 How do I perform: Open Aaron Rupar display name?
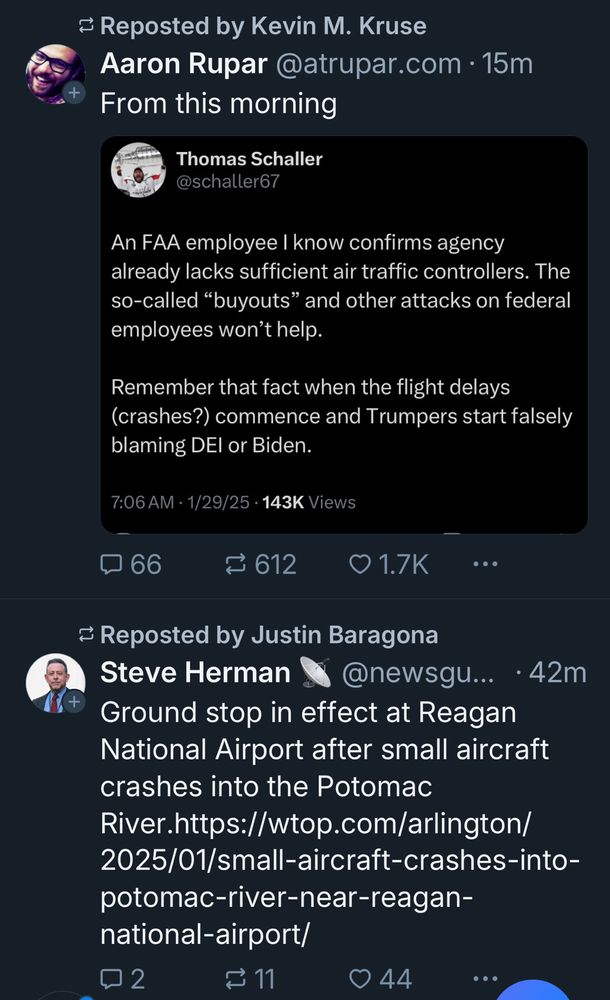(183, 65)
